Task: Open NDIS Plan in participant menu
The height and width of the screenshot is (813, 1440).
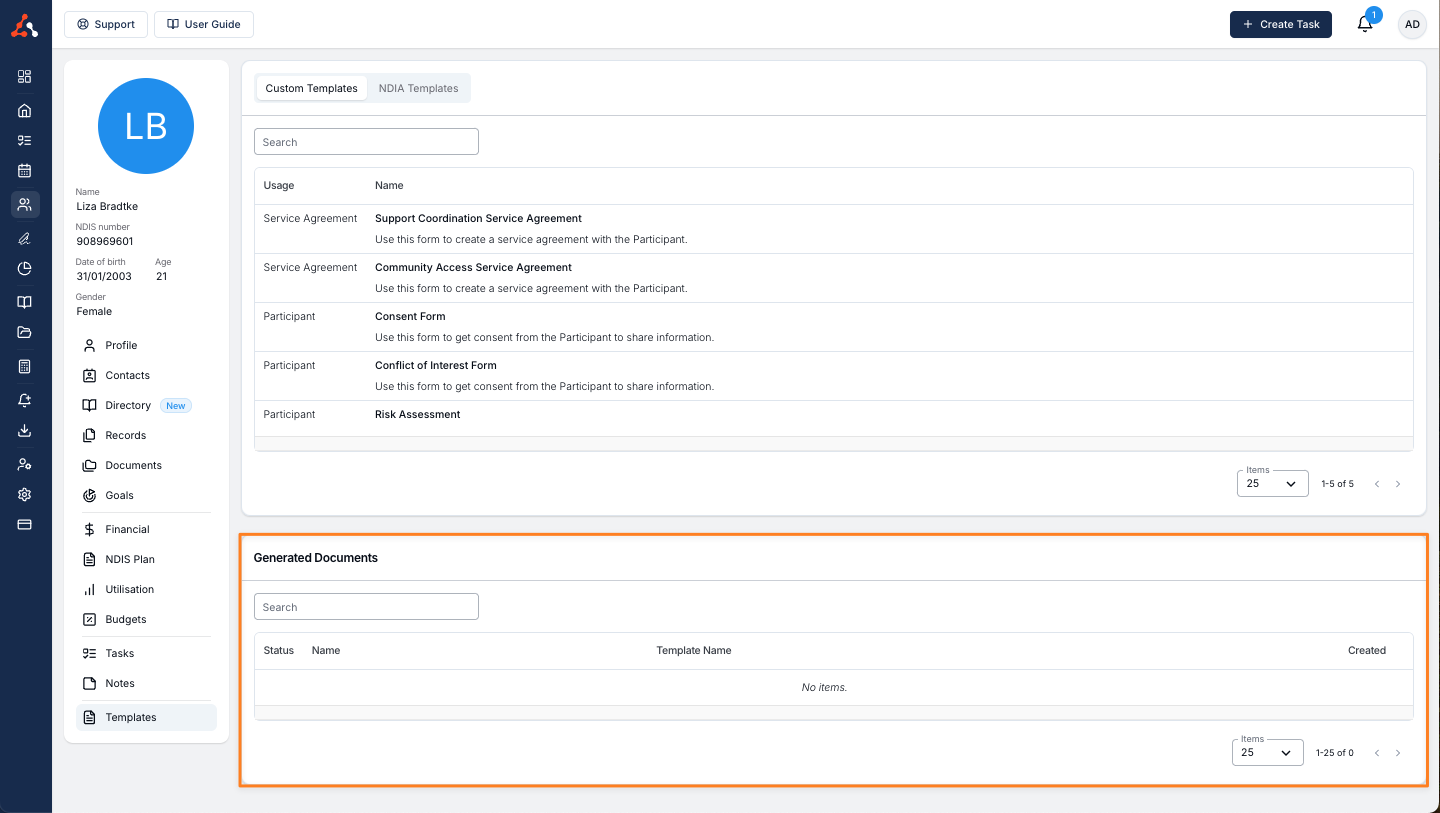Action: 130,559
